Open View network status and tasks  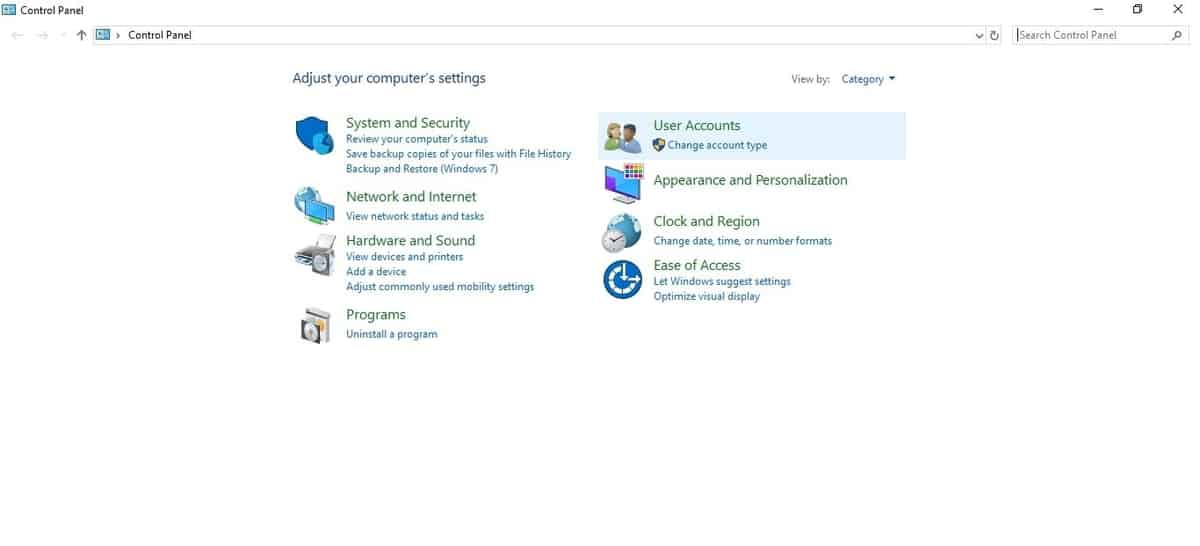pyautogui.click(x=415, y=216)
